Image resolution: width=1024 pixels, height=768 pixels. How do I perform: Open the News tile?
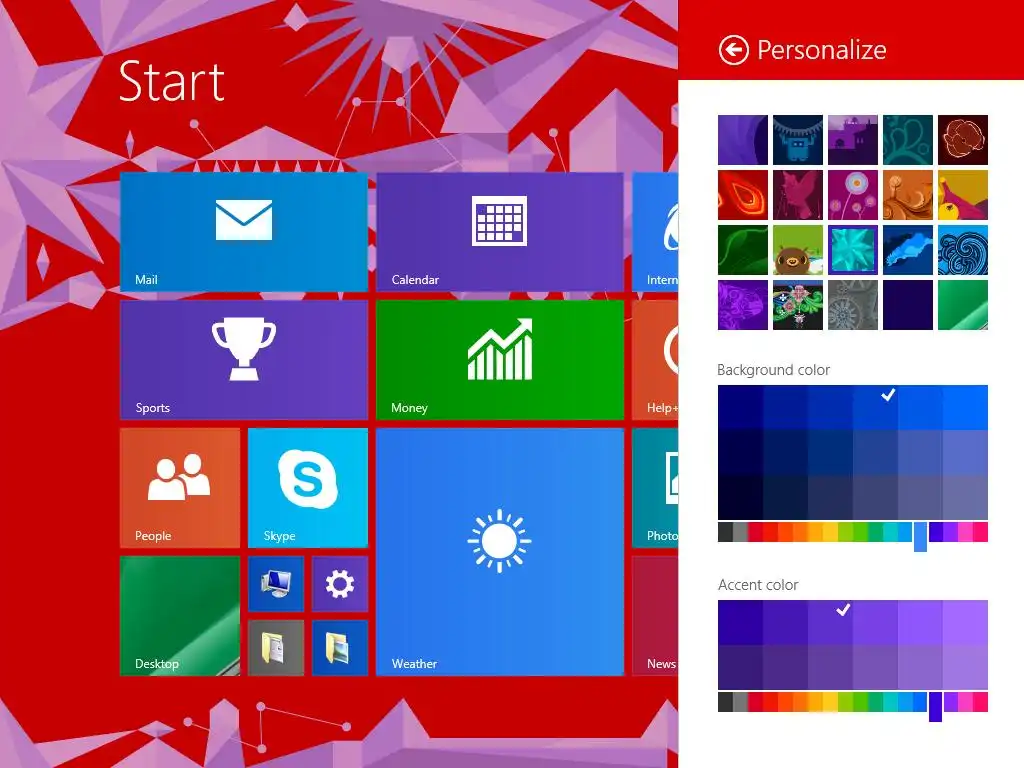tap(656, 616)
